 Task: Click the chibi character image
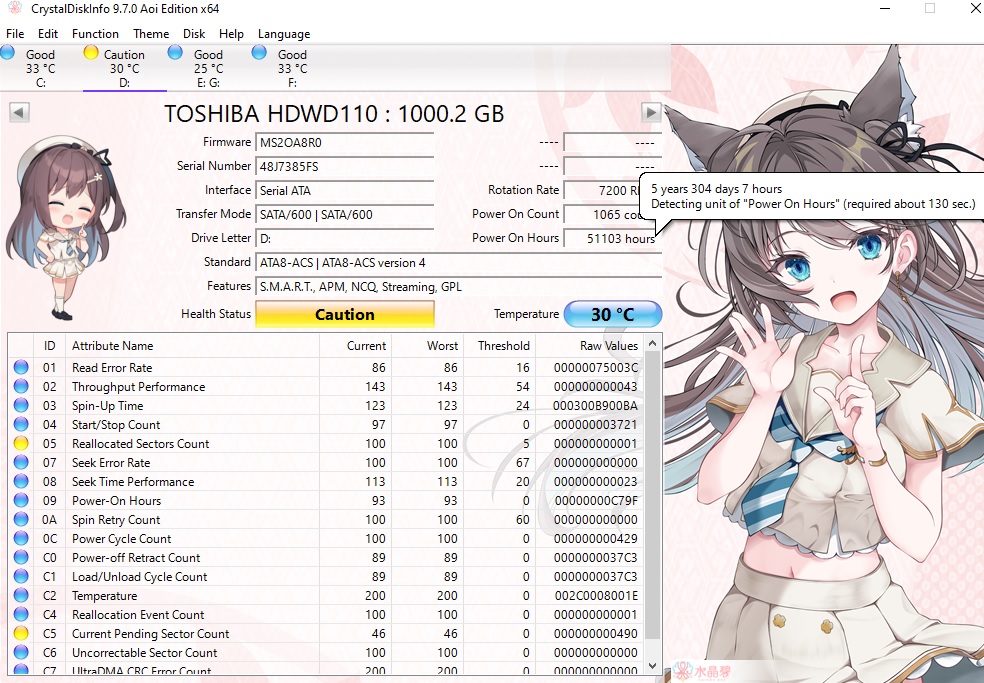(x=65, y=229)
